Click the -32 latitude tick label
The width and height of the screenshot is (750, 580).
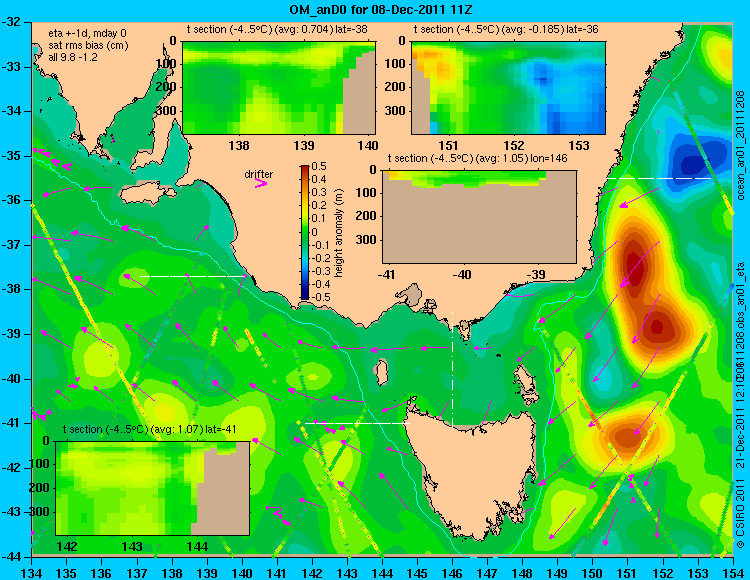tap(11, 22)
